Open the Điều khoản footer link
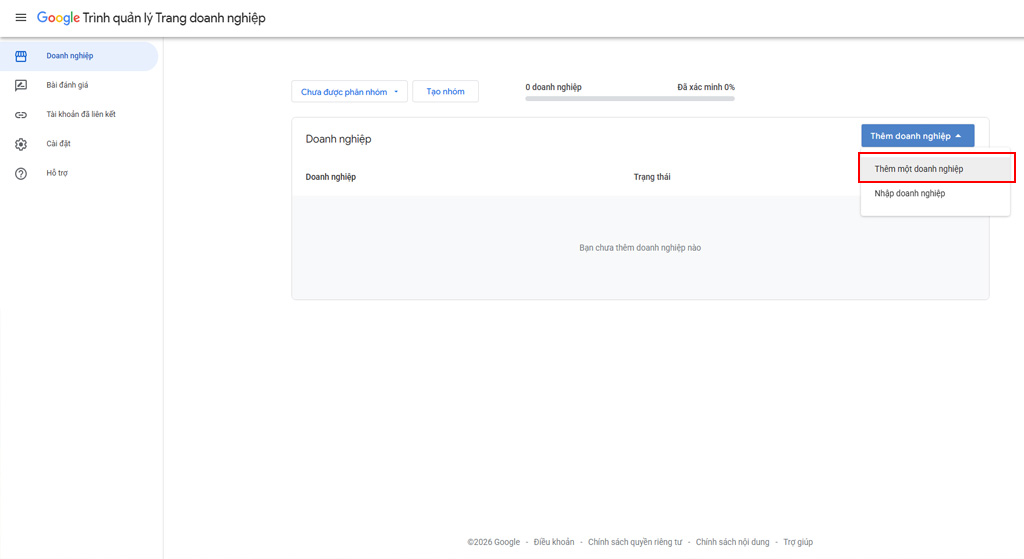1024x559 pixels. [x=554, y=542]
